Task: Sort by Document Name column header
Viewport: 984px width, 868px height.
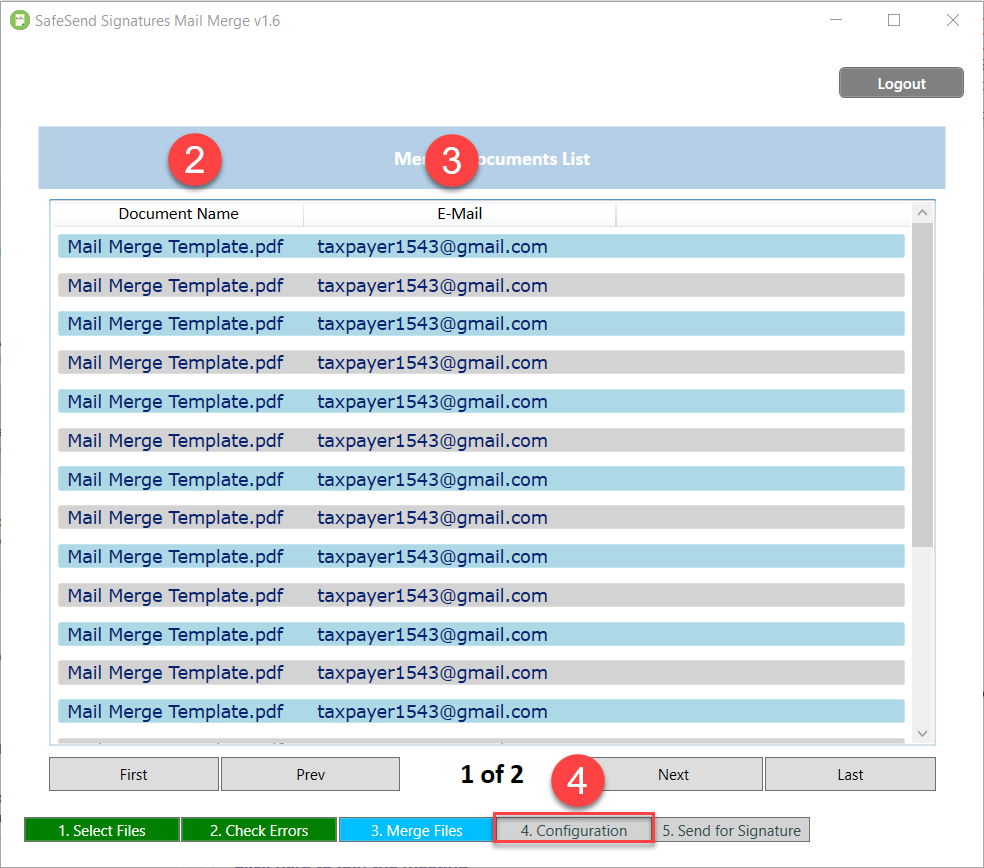Action: click(178, 213)
